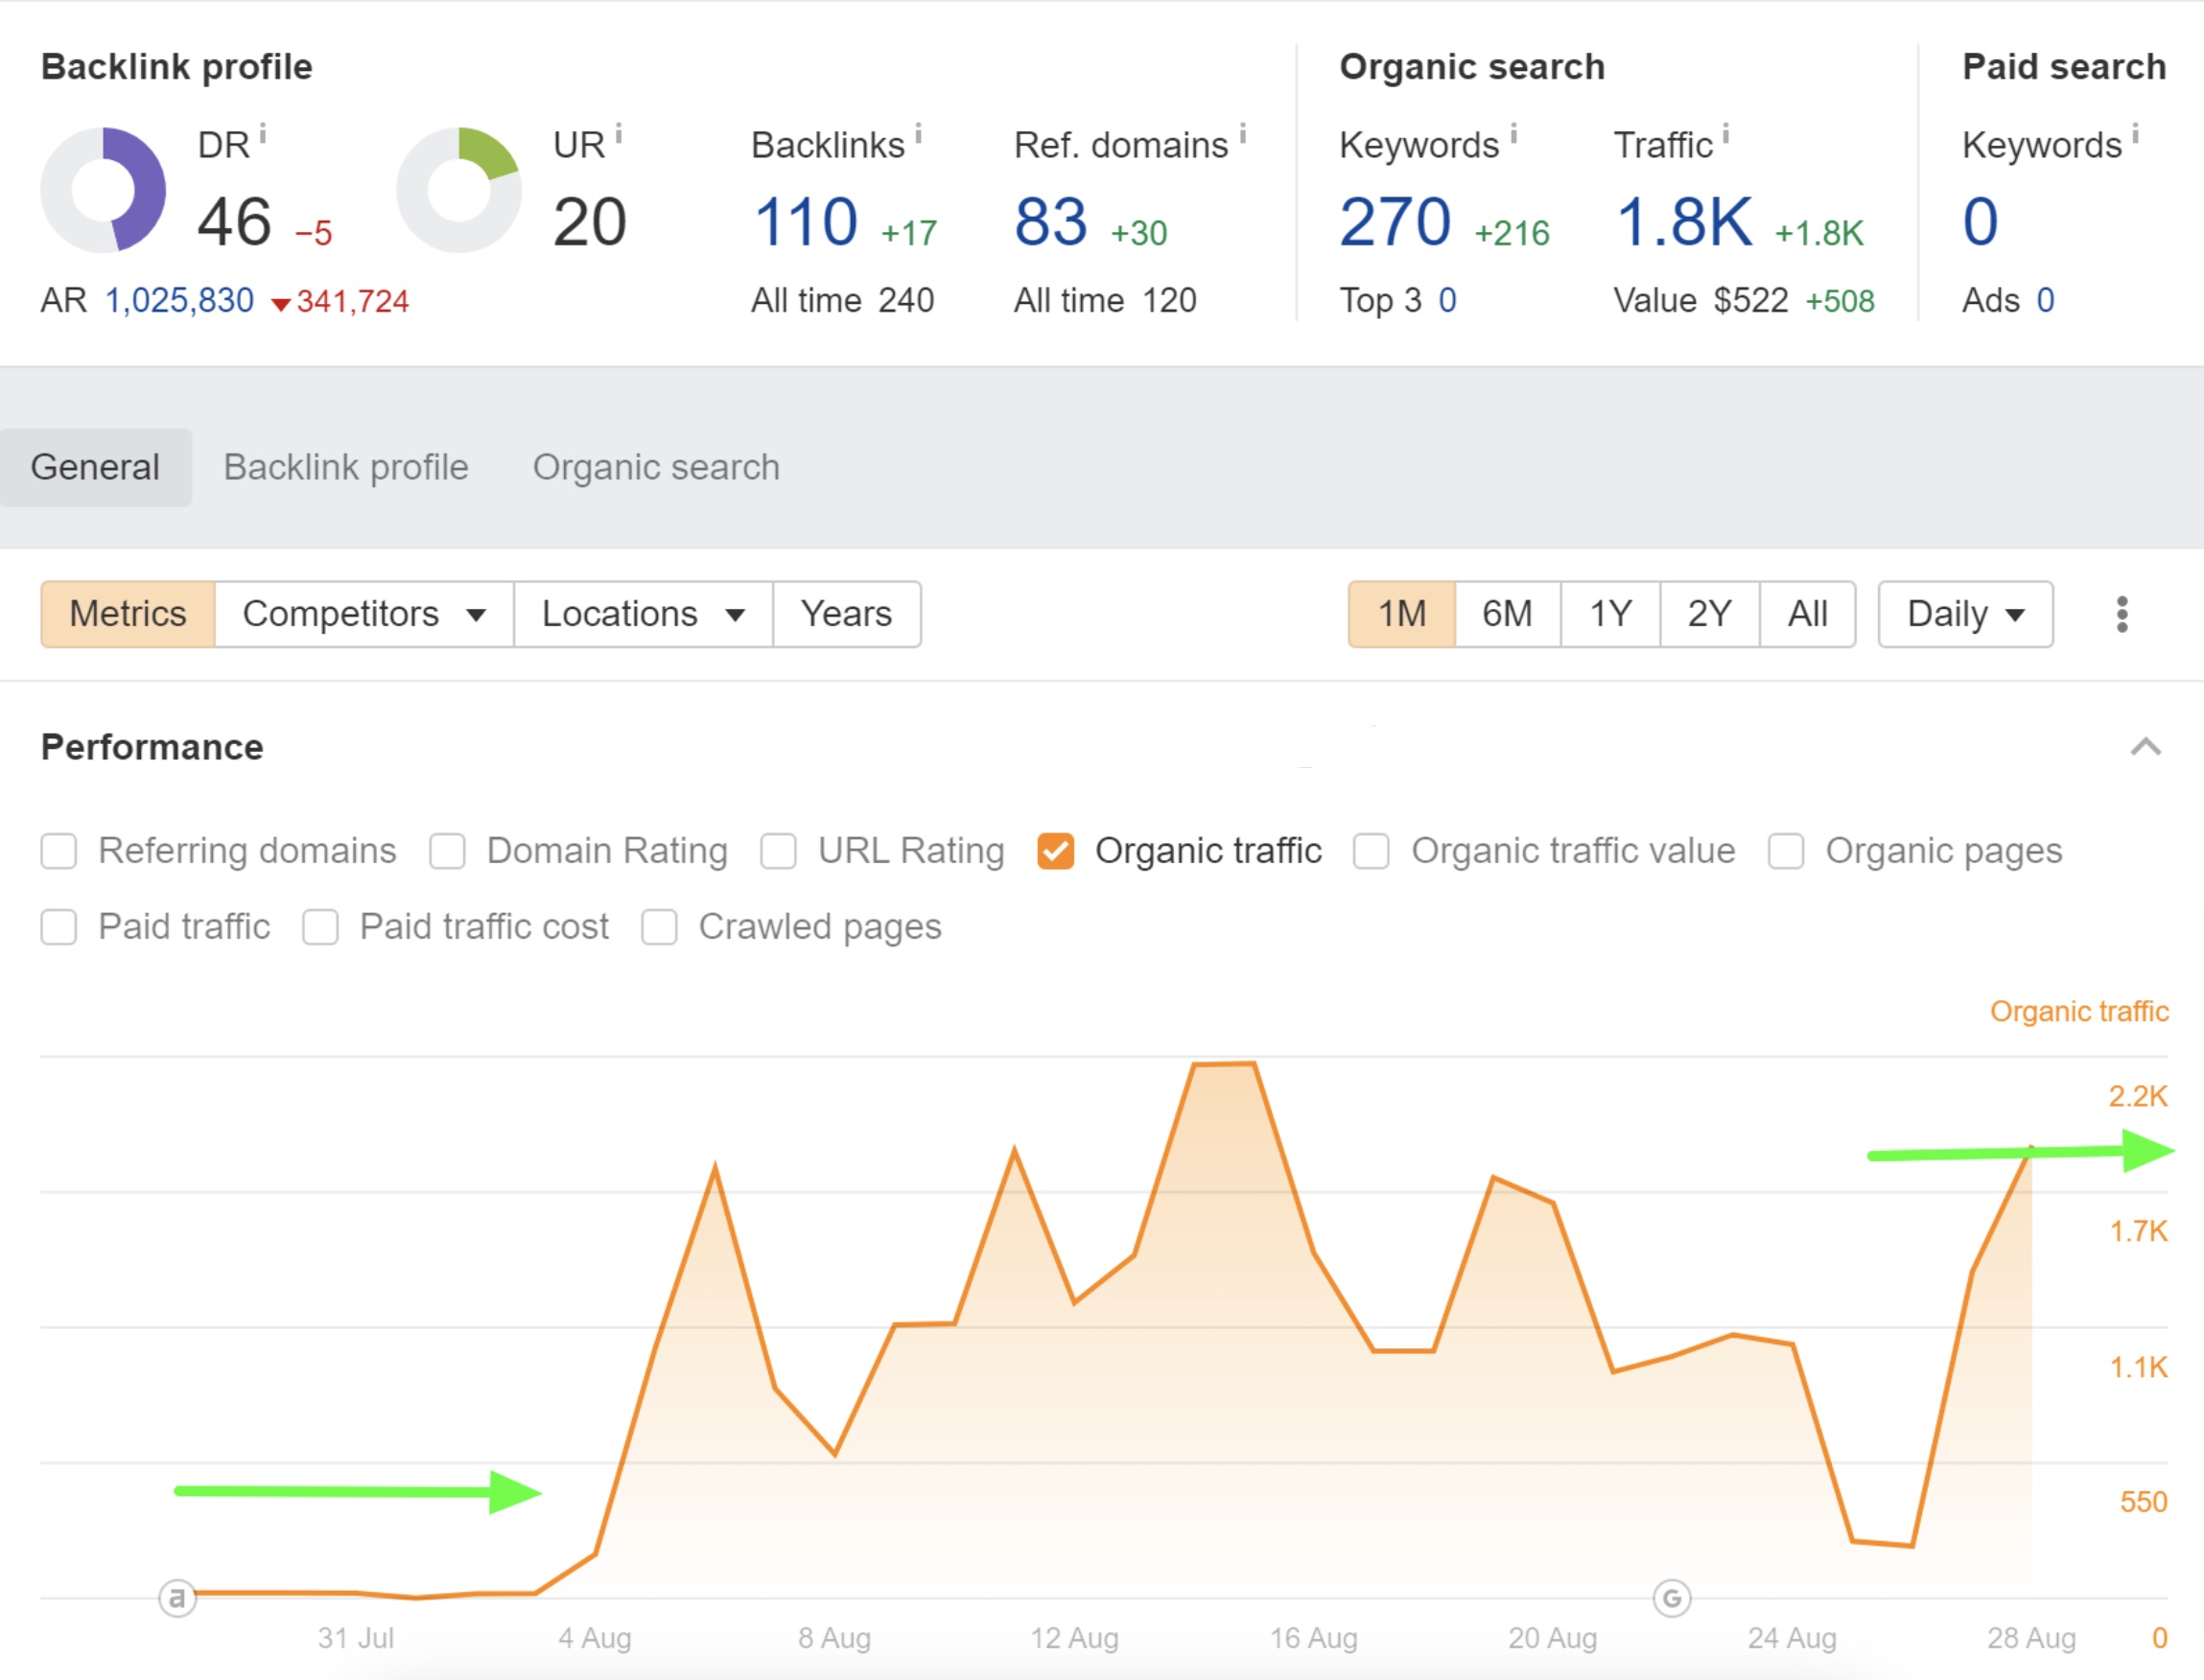This screenshot has width=2204, height=1680.
Task: Click the paid Keywords value 0
Action: coord(1980,222)
